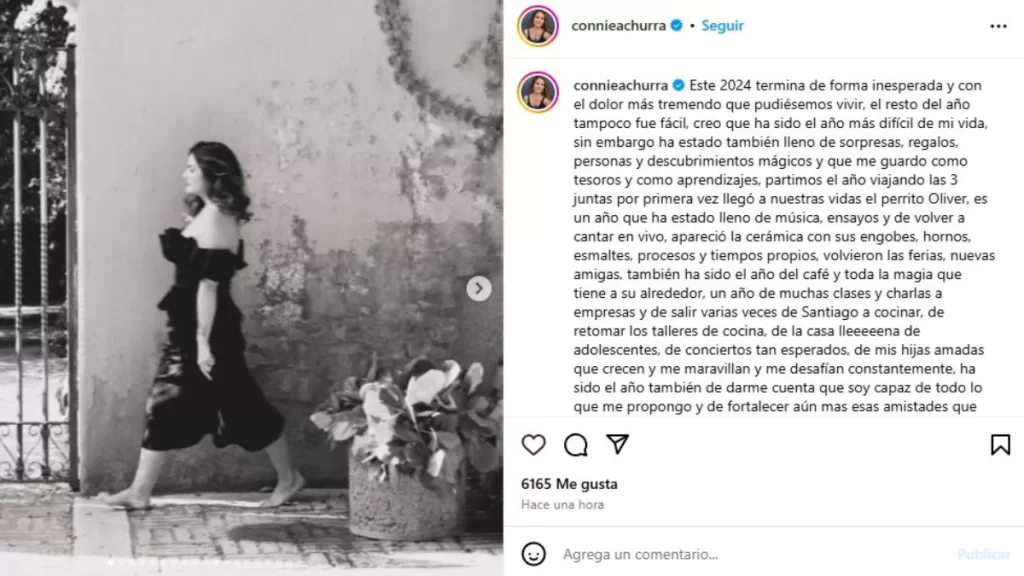The height and width of the screenshot is (576, 1024).
Task: Click verified badge next to header username
Action: coord(677,25)
